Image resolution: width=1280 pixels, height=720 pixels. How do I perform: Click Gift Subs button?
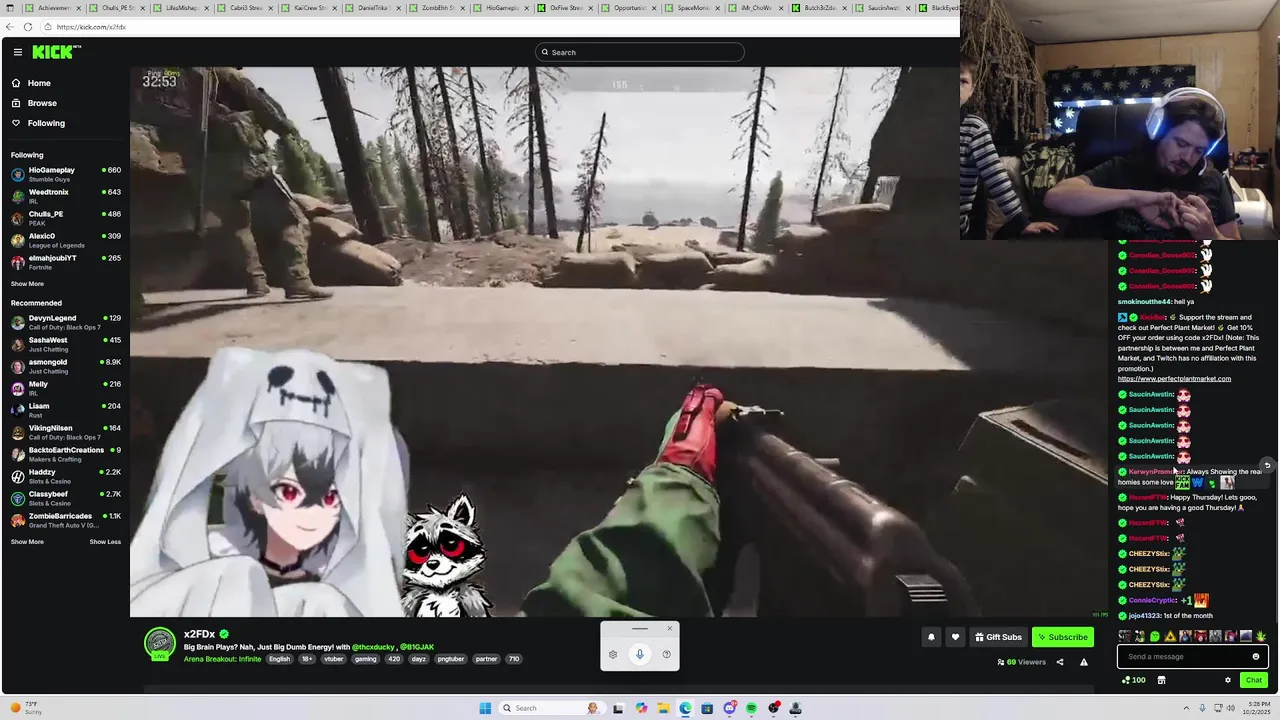998,637
